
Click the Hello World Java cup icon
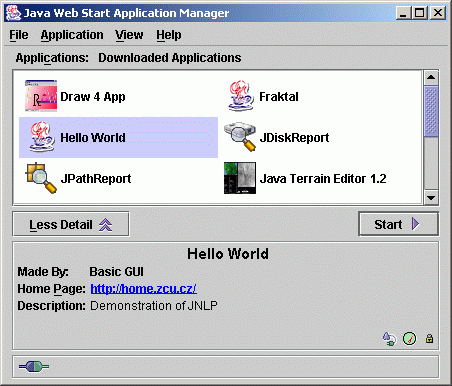pos(41,137)
